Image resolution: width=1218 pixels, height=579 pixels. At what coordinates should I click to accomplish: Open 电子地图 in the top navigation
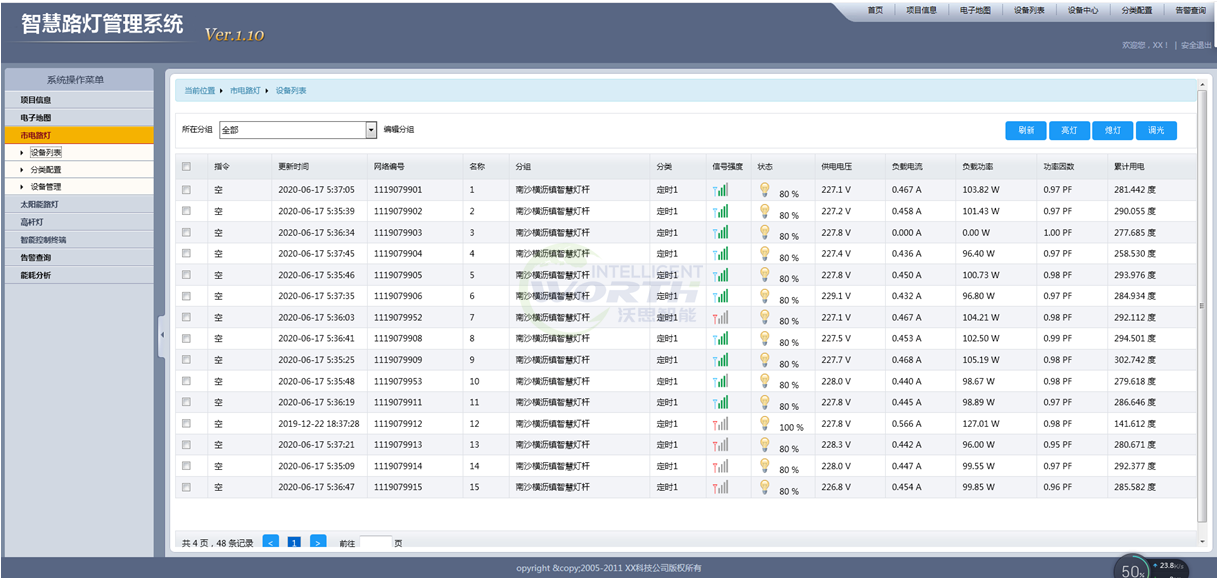point(974,10)
